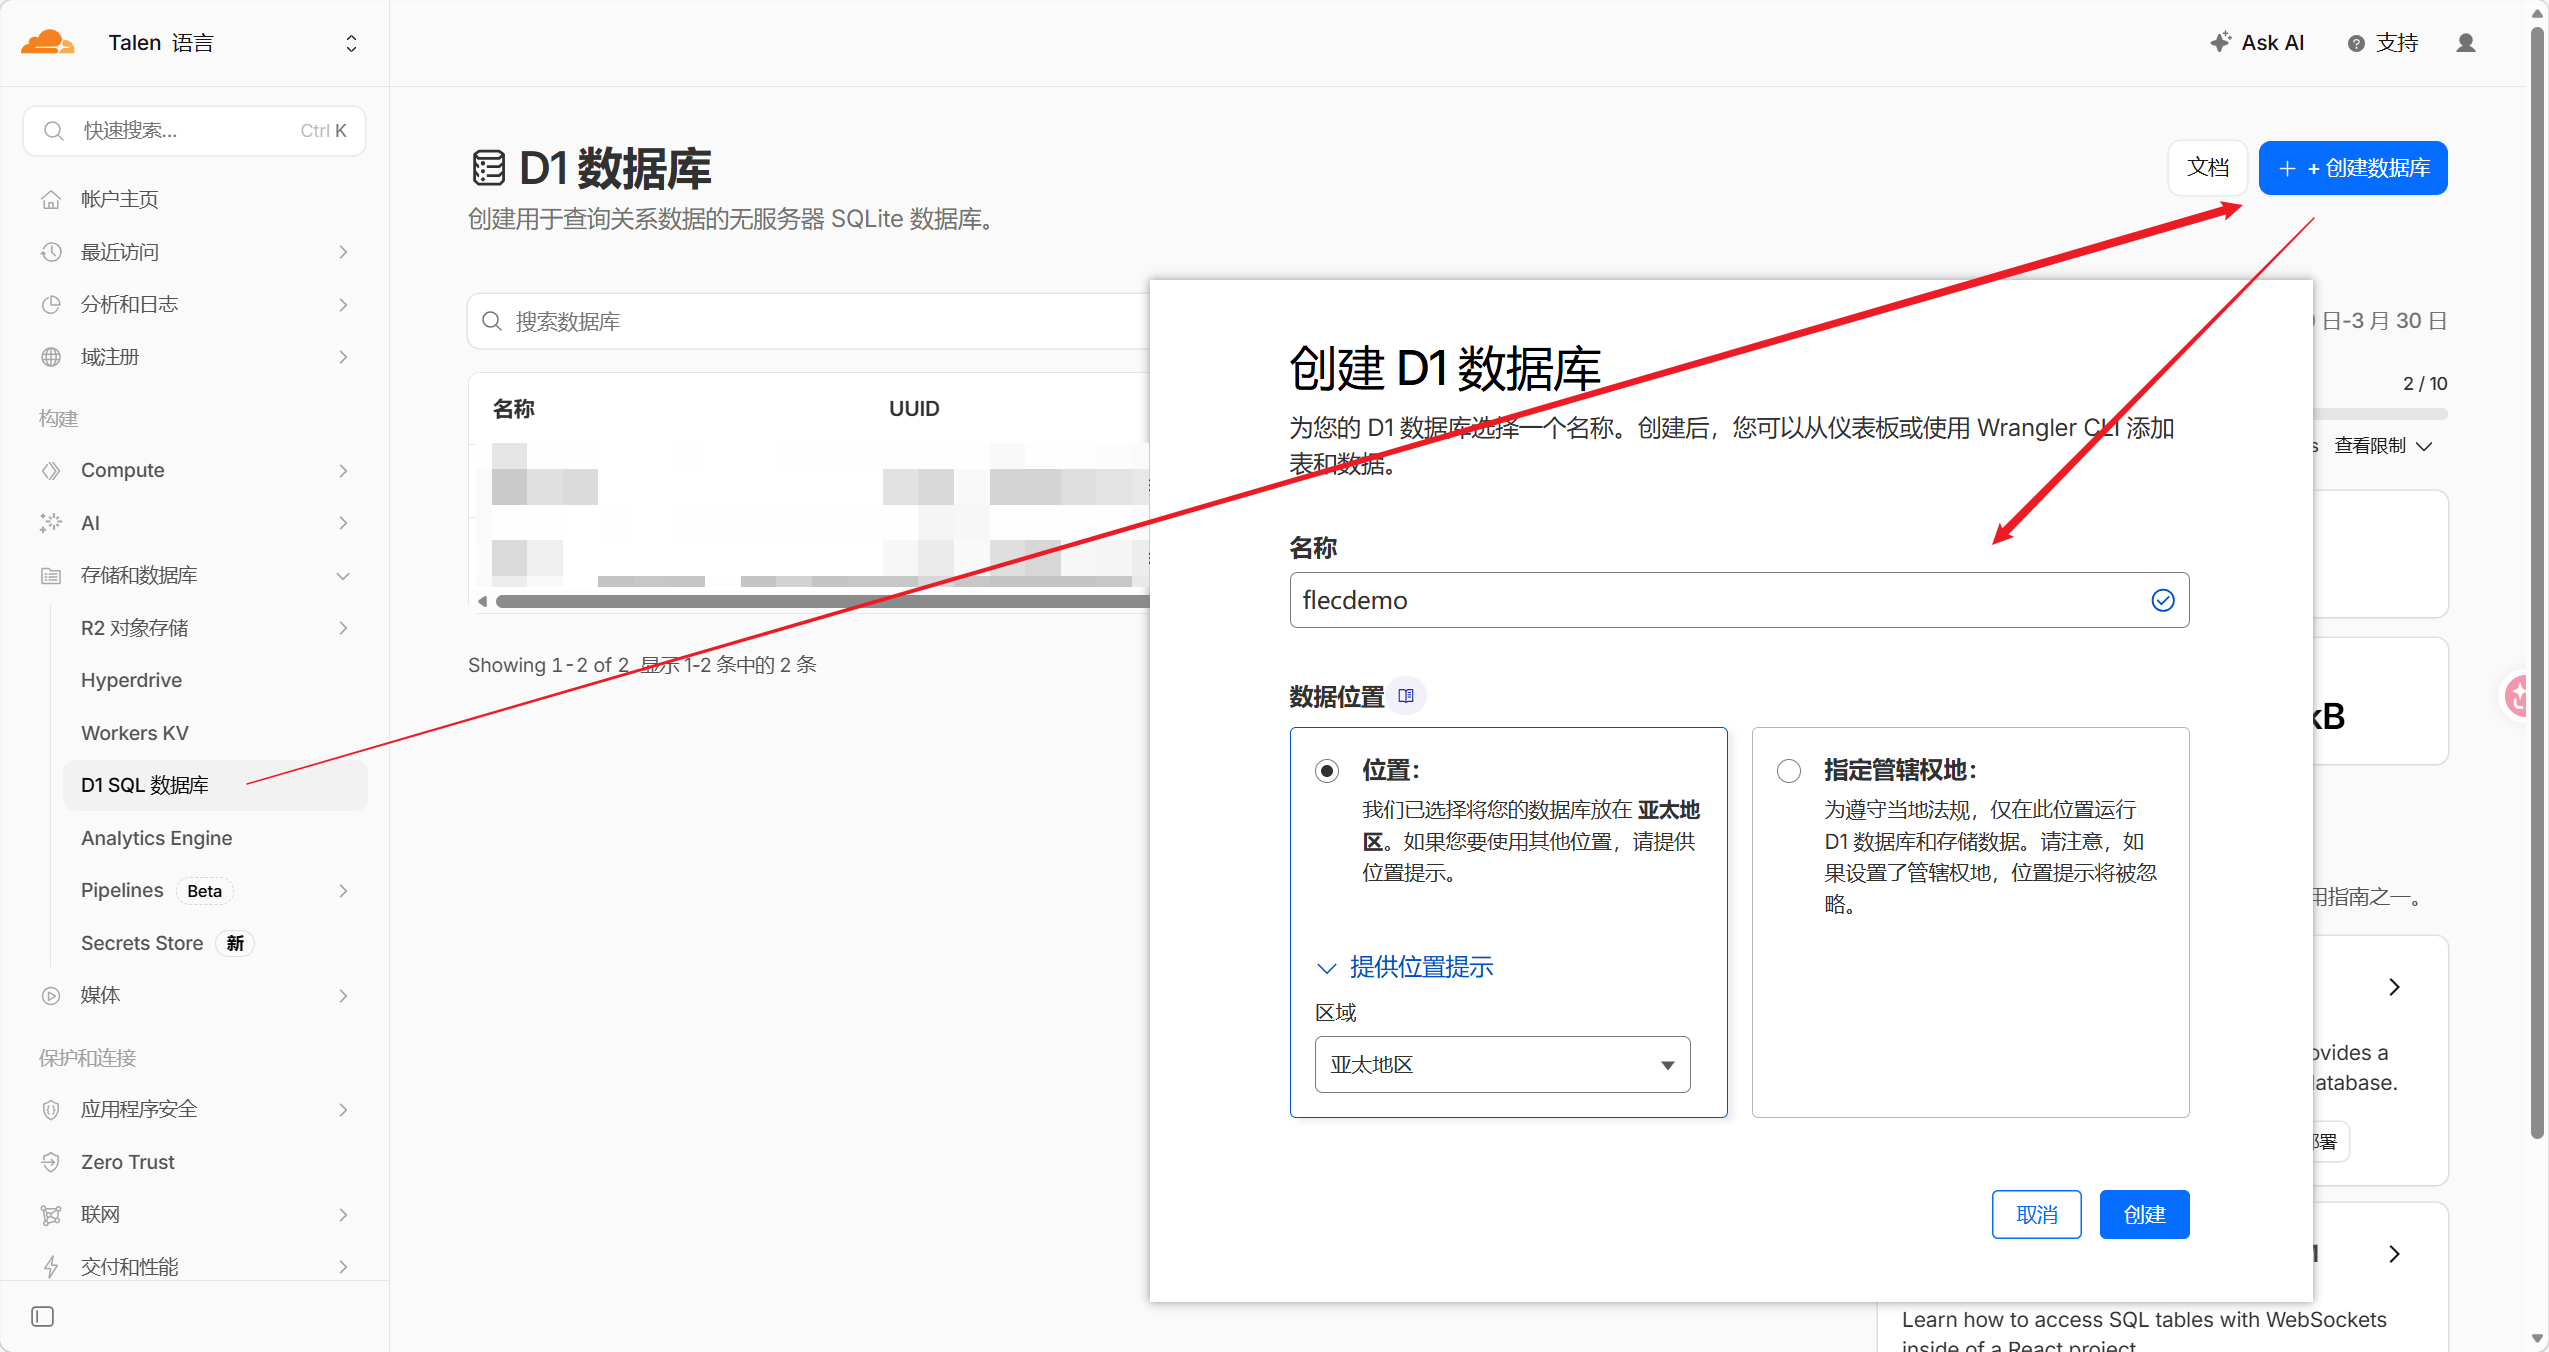Click the blue 创建 button
The image size is (2549, 1352).
point(2143,1214)
